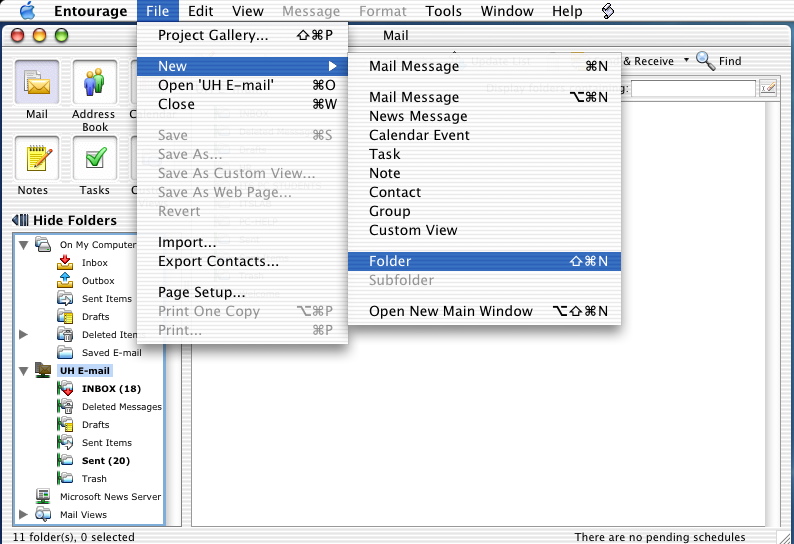Collapse the On My Computer tree
This screenshot has height=544, width=794.
click(x=23, y=245)
